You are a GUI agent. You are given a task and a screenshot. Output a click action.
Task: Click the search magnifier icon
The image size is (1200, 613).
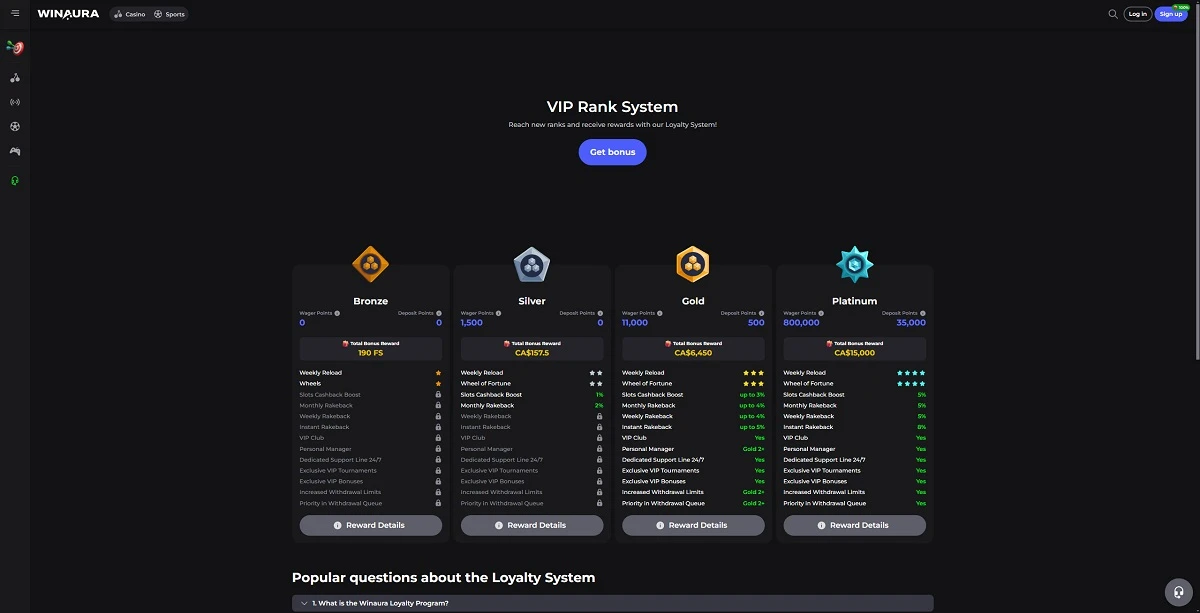point(1113,14)
